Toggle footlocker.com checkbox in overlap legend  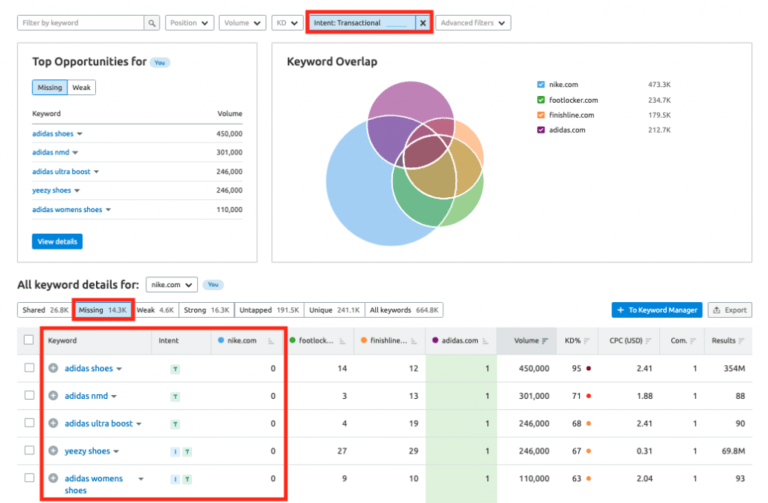541,100
